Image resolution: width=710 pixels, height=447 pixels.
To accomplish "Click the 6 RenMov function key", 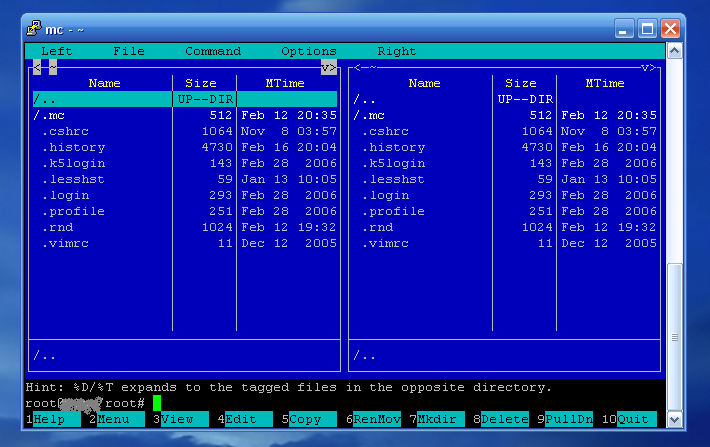I will [x=373, y=419].
